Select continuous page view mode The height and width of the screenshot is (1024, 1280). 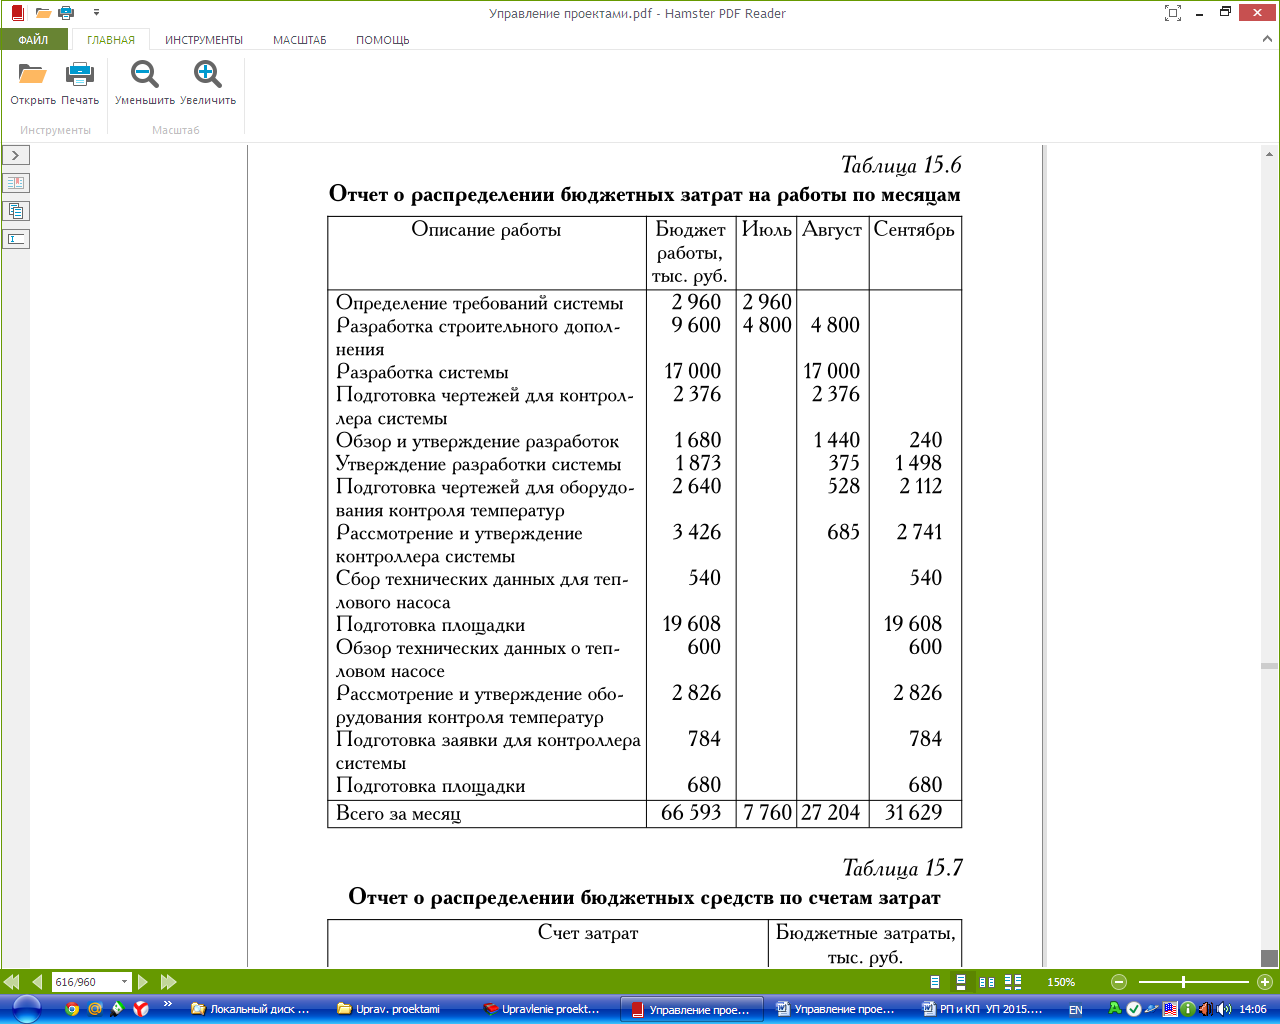pyautogui.click(x=961, y=982)
